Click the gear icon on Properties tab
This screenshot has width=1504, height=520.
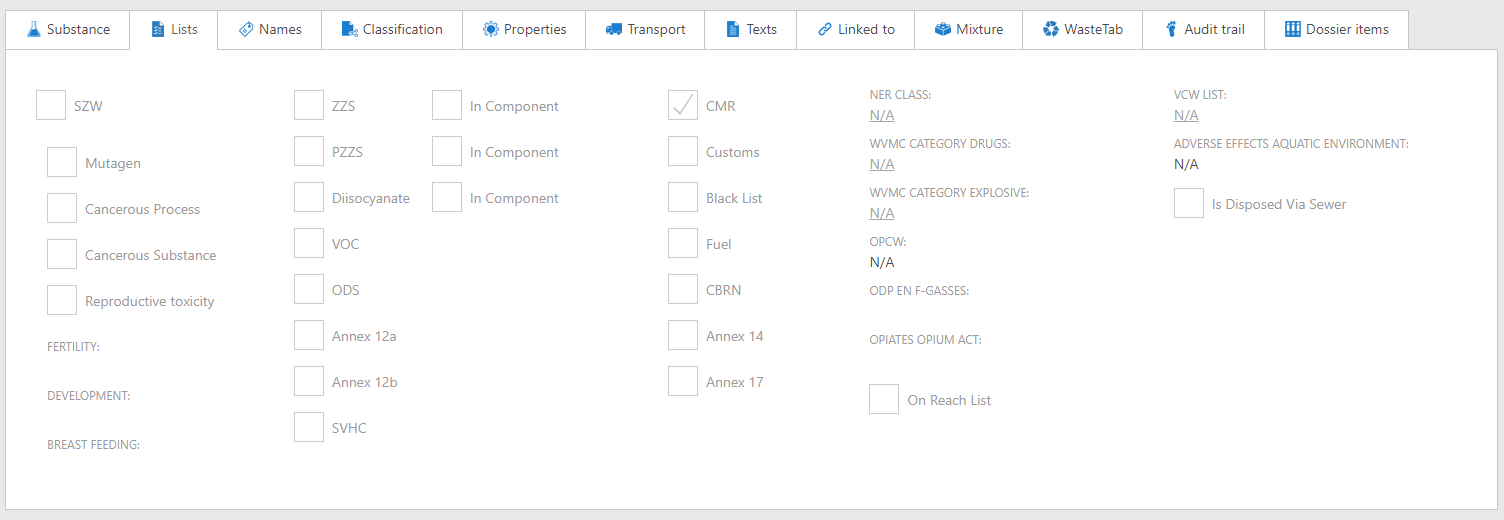[490, 29]
